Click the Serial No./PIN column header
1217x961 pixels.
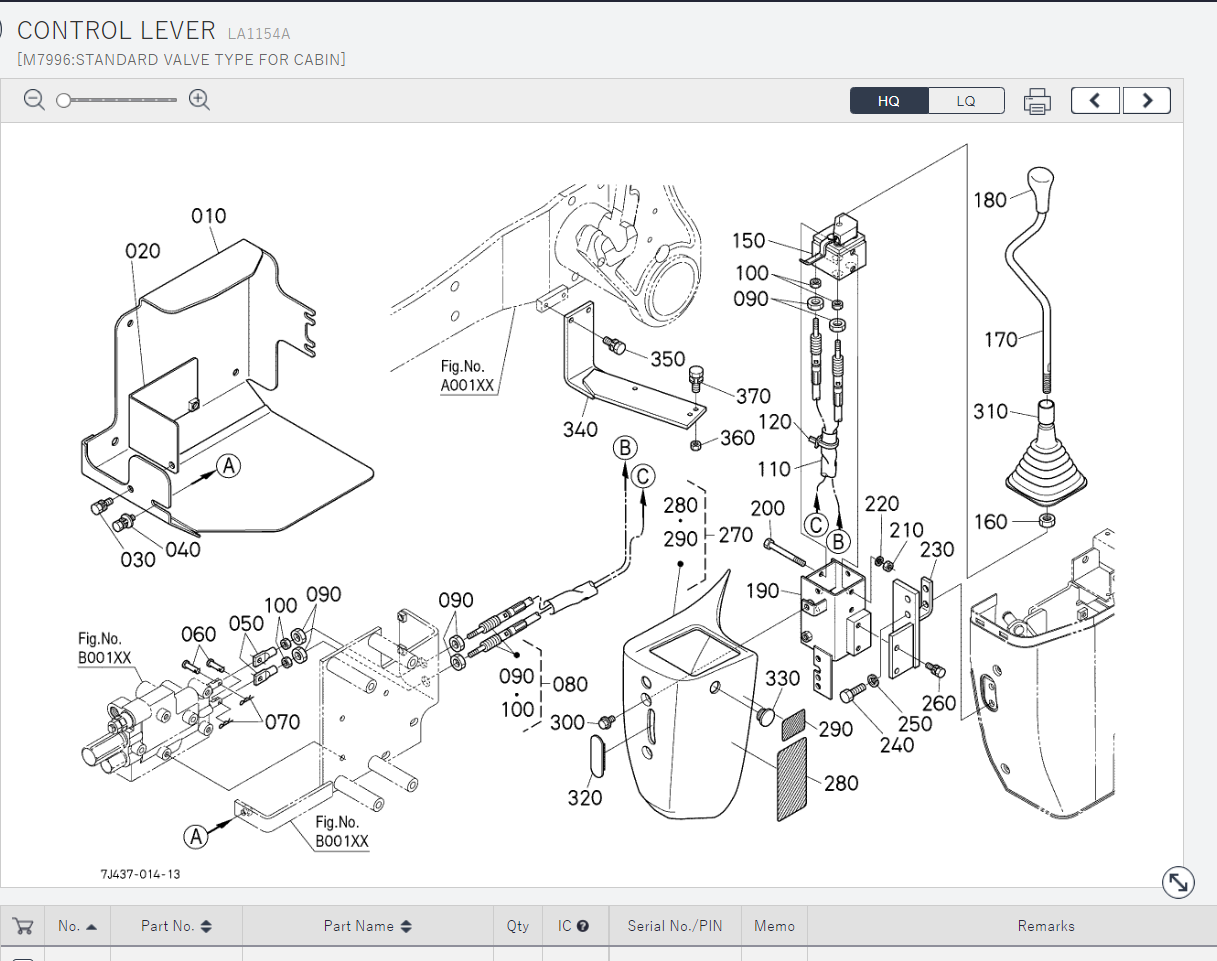point(673,926)
